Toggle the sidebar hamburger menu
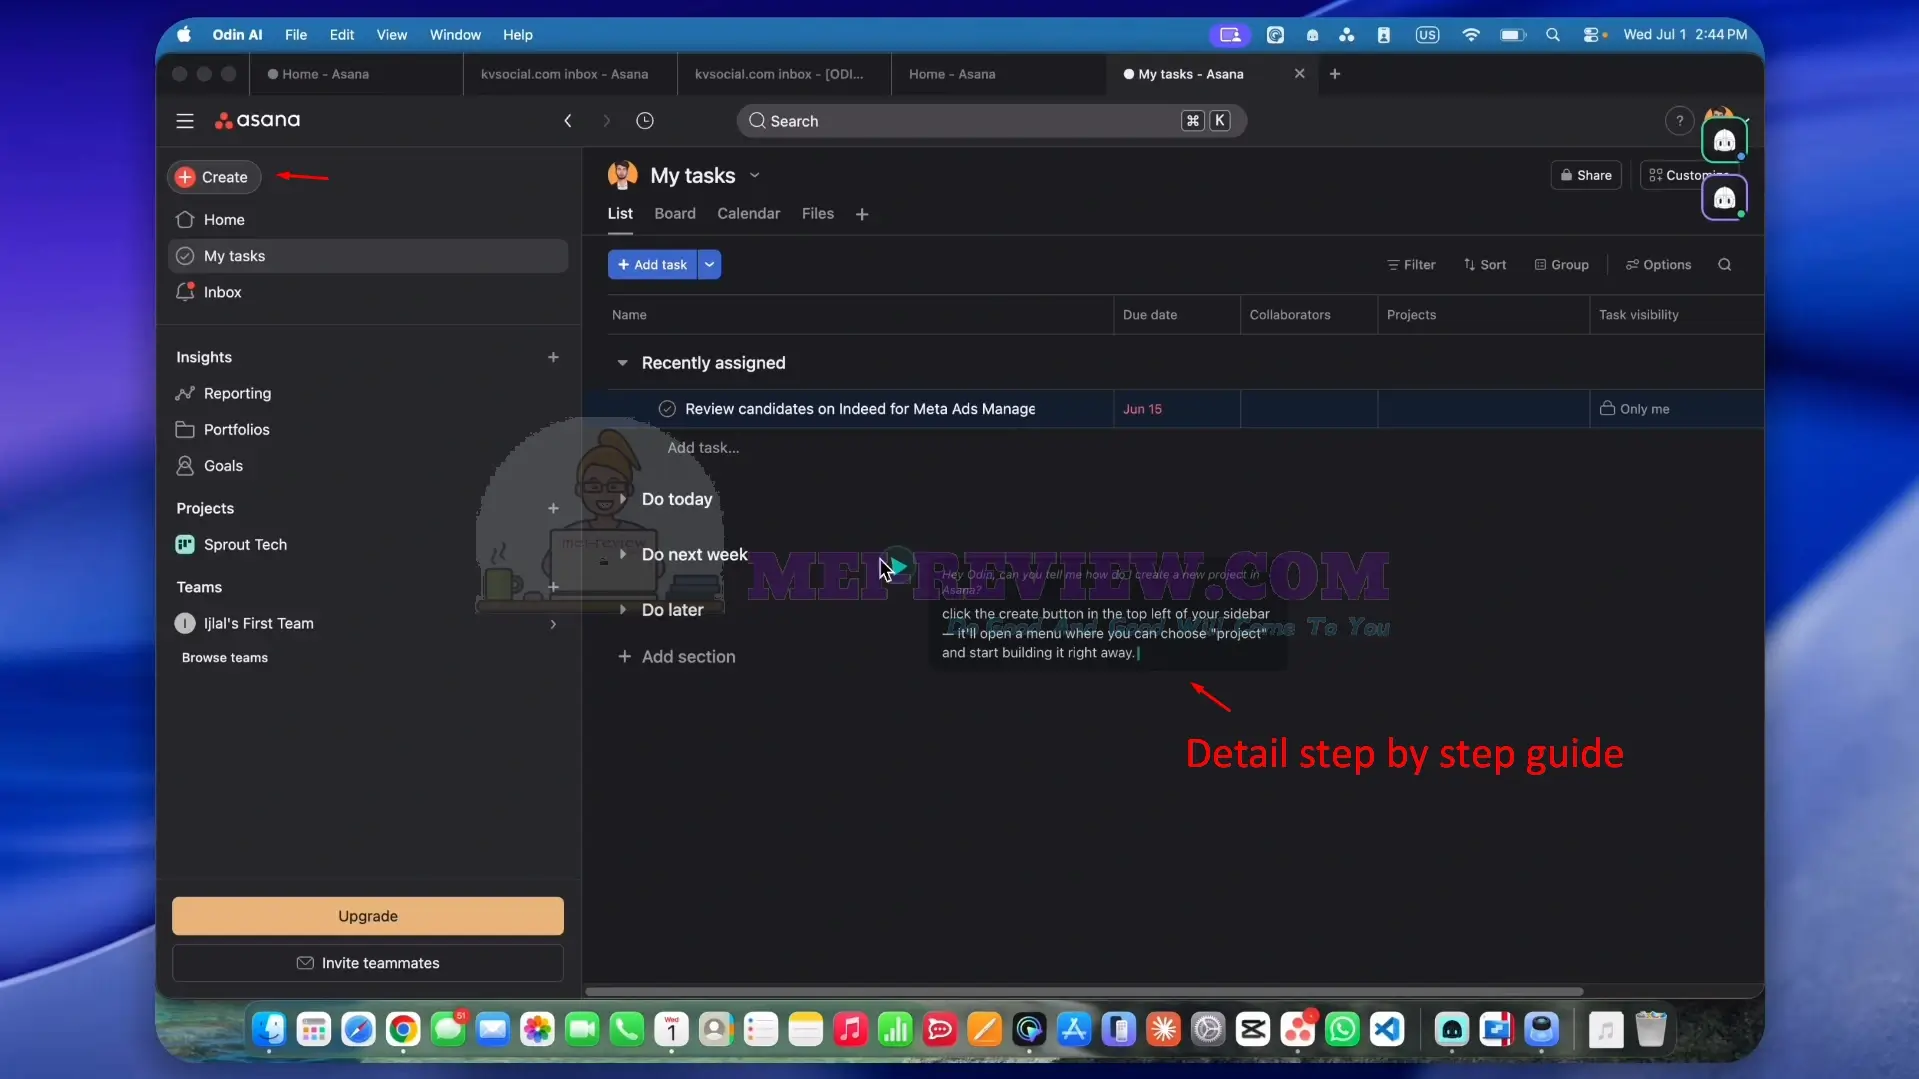1919x1079 pixels. pyautogui.click(x=185, y=121)
